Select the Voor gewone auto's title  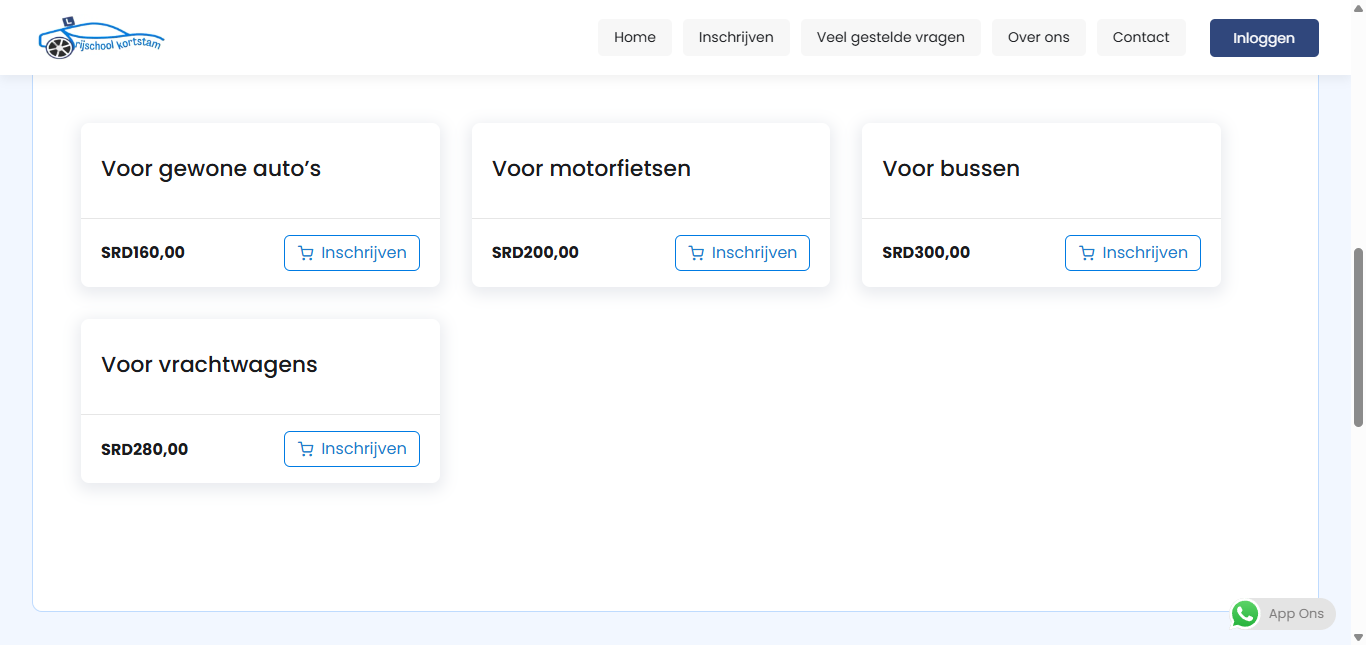tap(211, 169)
